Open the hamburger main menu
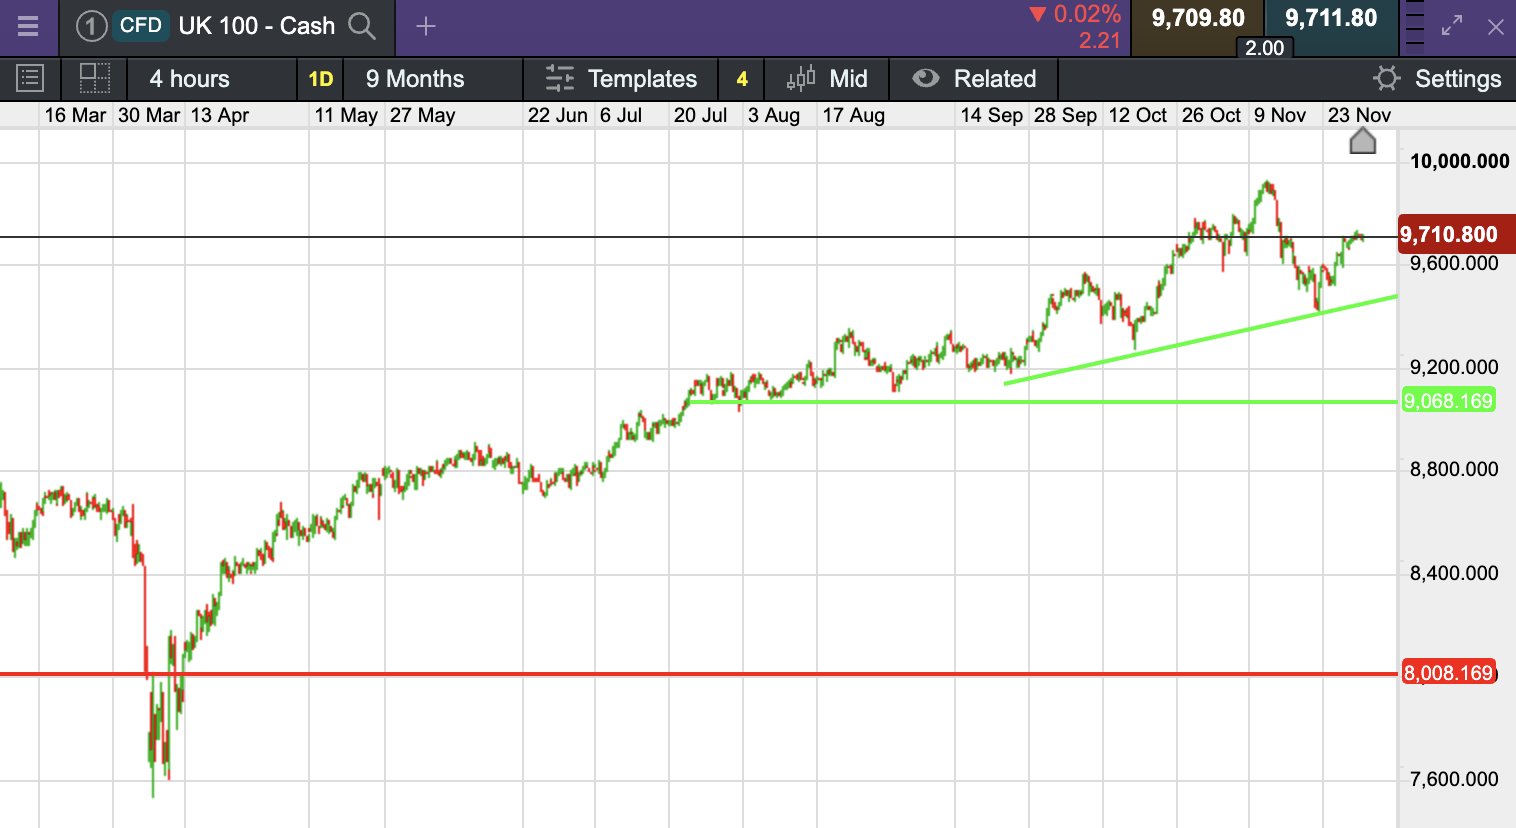This screenshot has width=1516, height=828. tap(28, 26)
